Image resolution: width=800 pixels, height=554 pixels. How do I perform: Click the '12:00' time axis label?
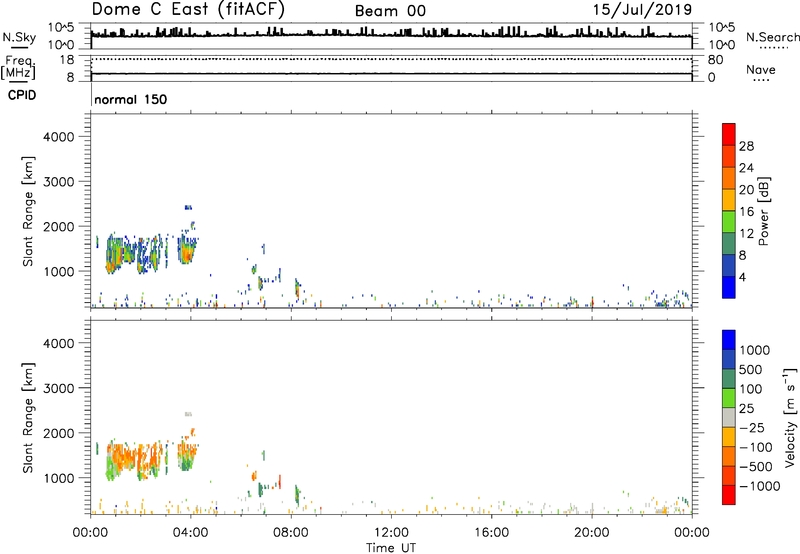(x=391, y=533)
